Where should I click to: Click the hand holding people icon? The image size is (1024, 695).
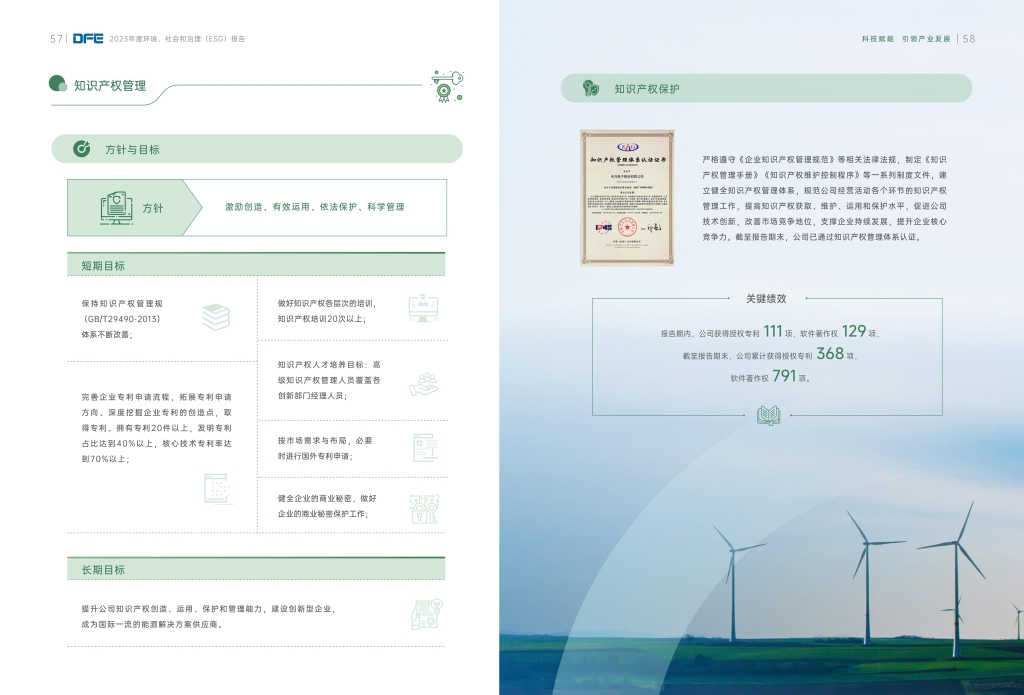coord(423,383)
